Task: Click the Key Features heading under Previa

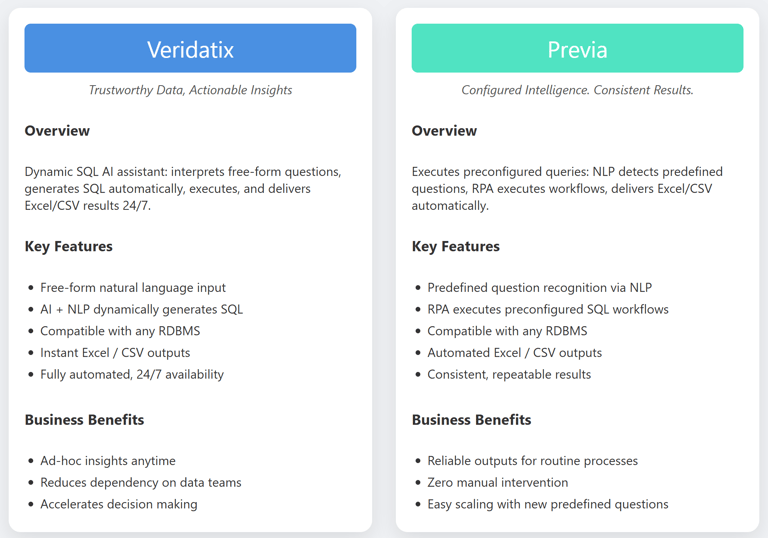Action: click(x=455, y=246)
